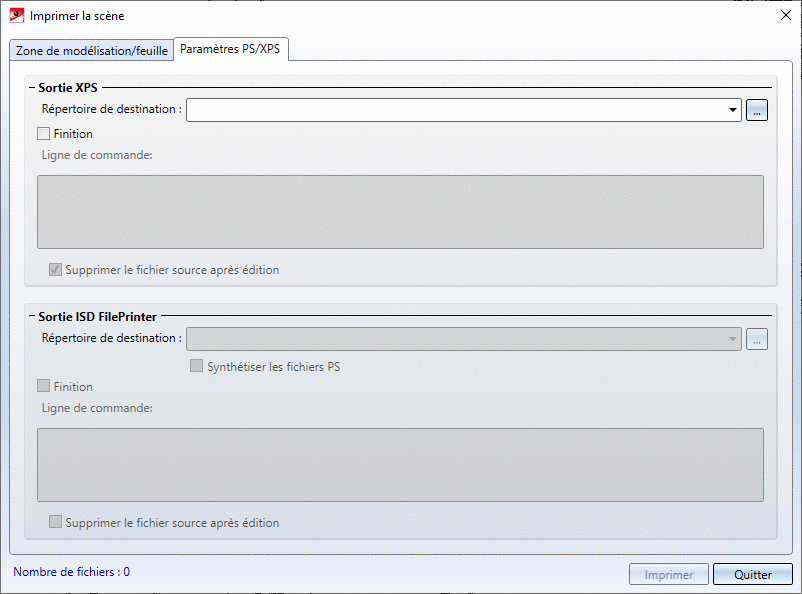Toggle Supprimer le fichier source in Sortie XPS
The height and width of the screenshot is (594, 802).
pyautogui.click(x=56, y=270)
